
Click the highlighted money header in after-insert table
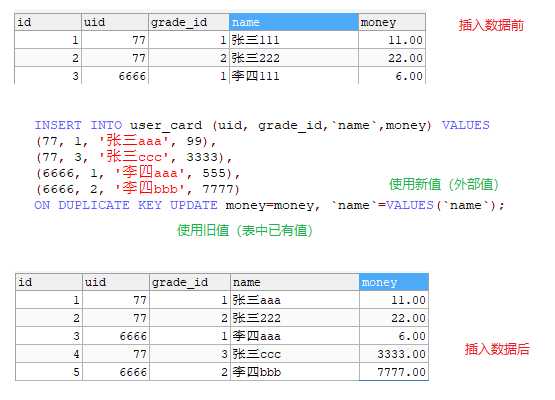[394, 282]
